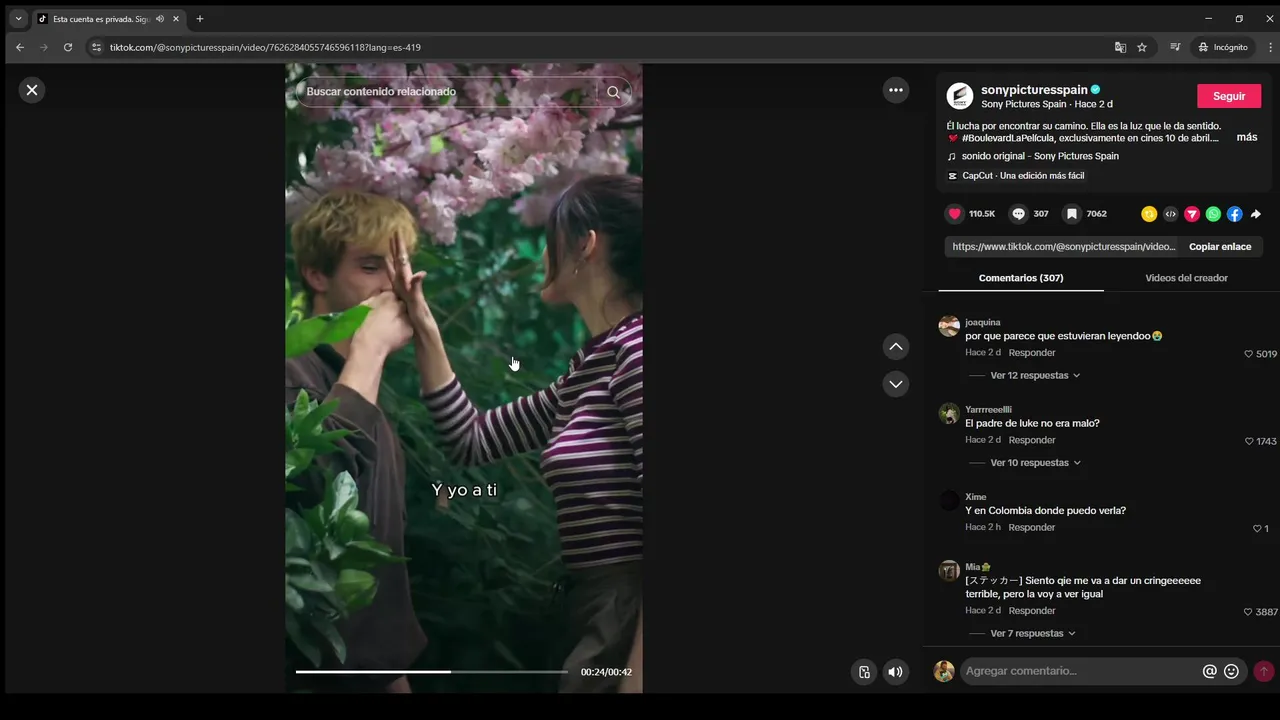Open the Incógnito profile indicator
This screenshot has height=720, width=1280.
click(1223, 47)
